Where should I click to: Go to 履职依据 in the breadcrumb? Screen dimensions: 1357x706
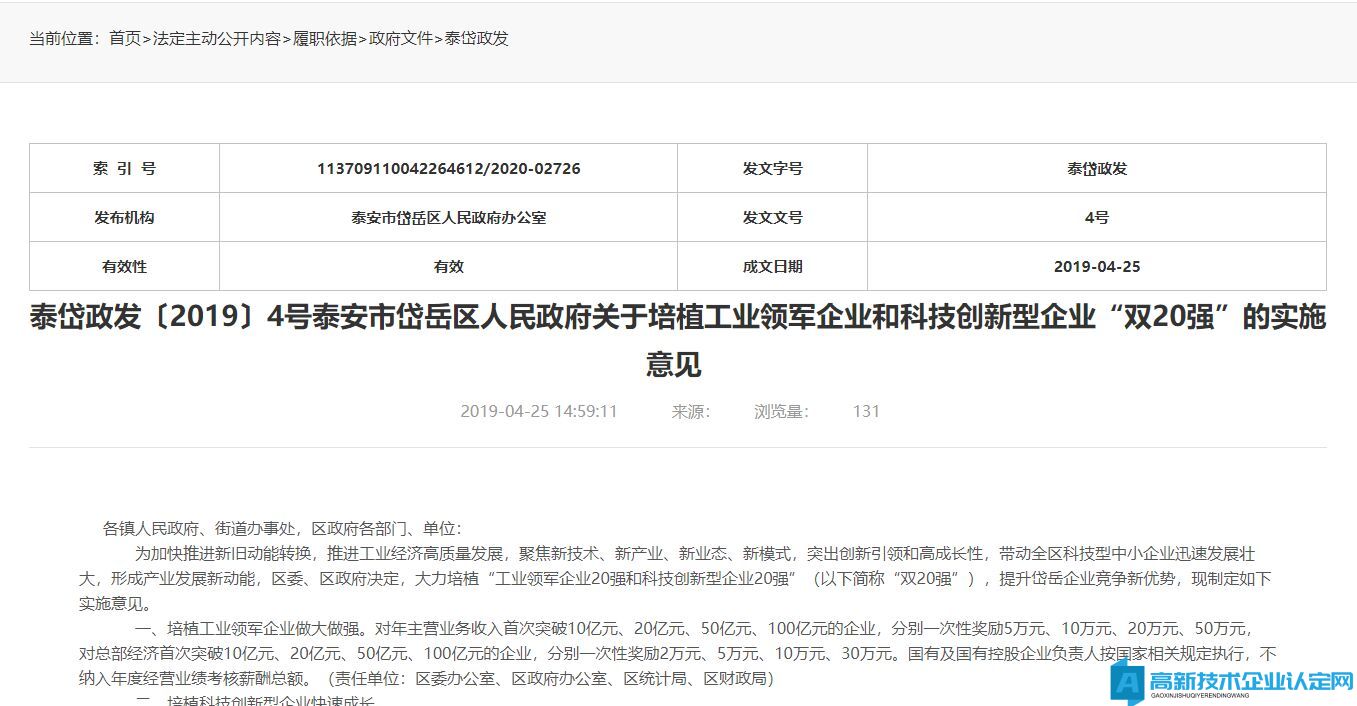pyautogui.click(x=325, y=39)
